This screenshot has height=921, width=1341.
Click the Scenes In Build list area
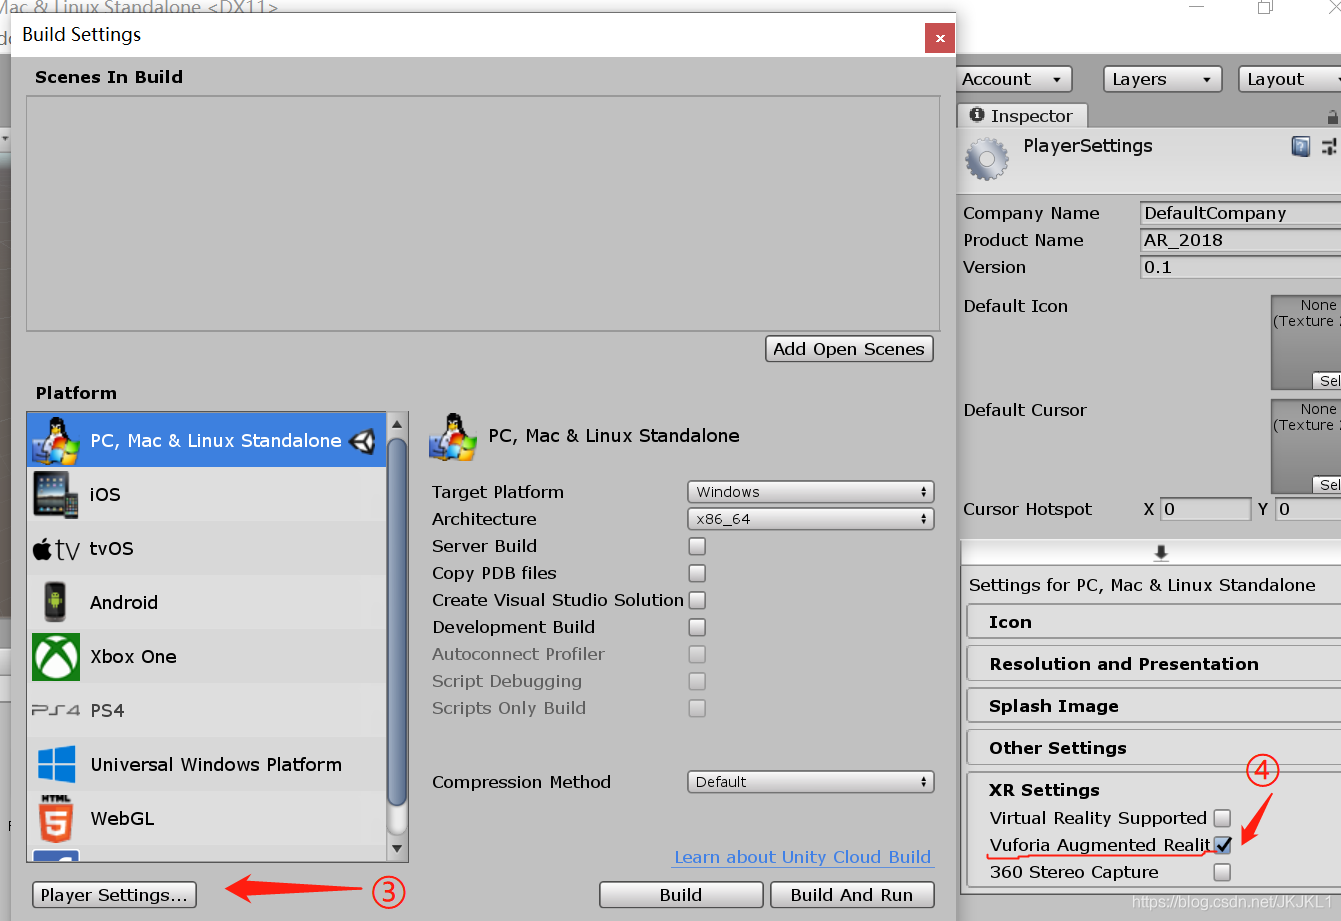pos(483,213)
